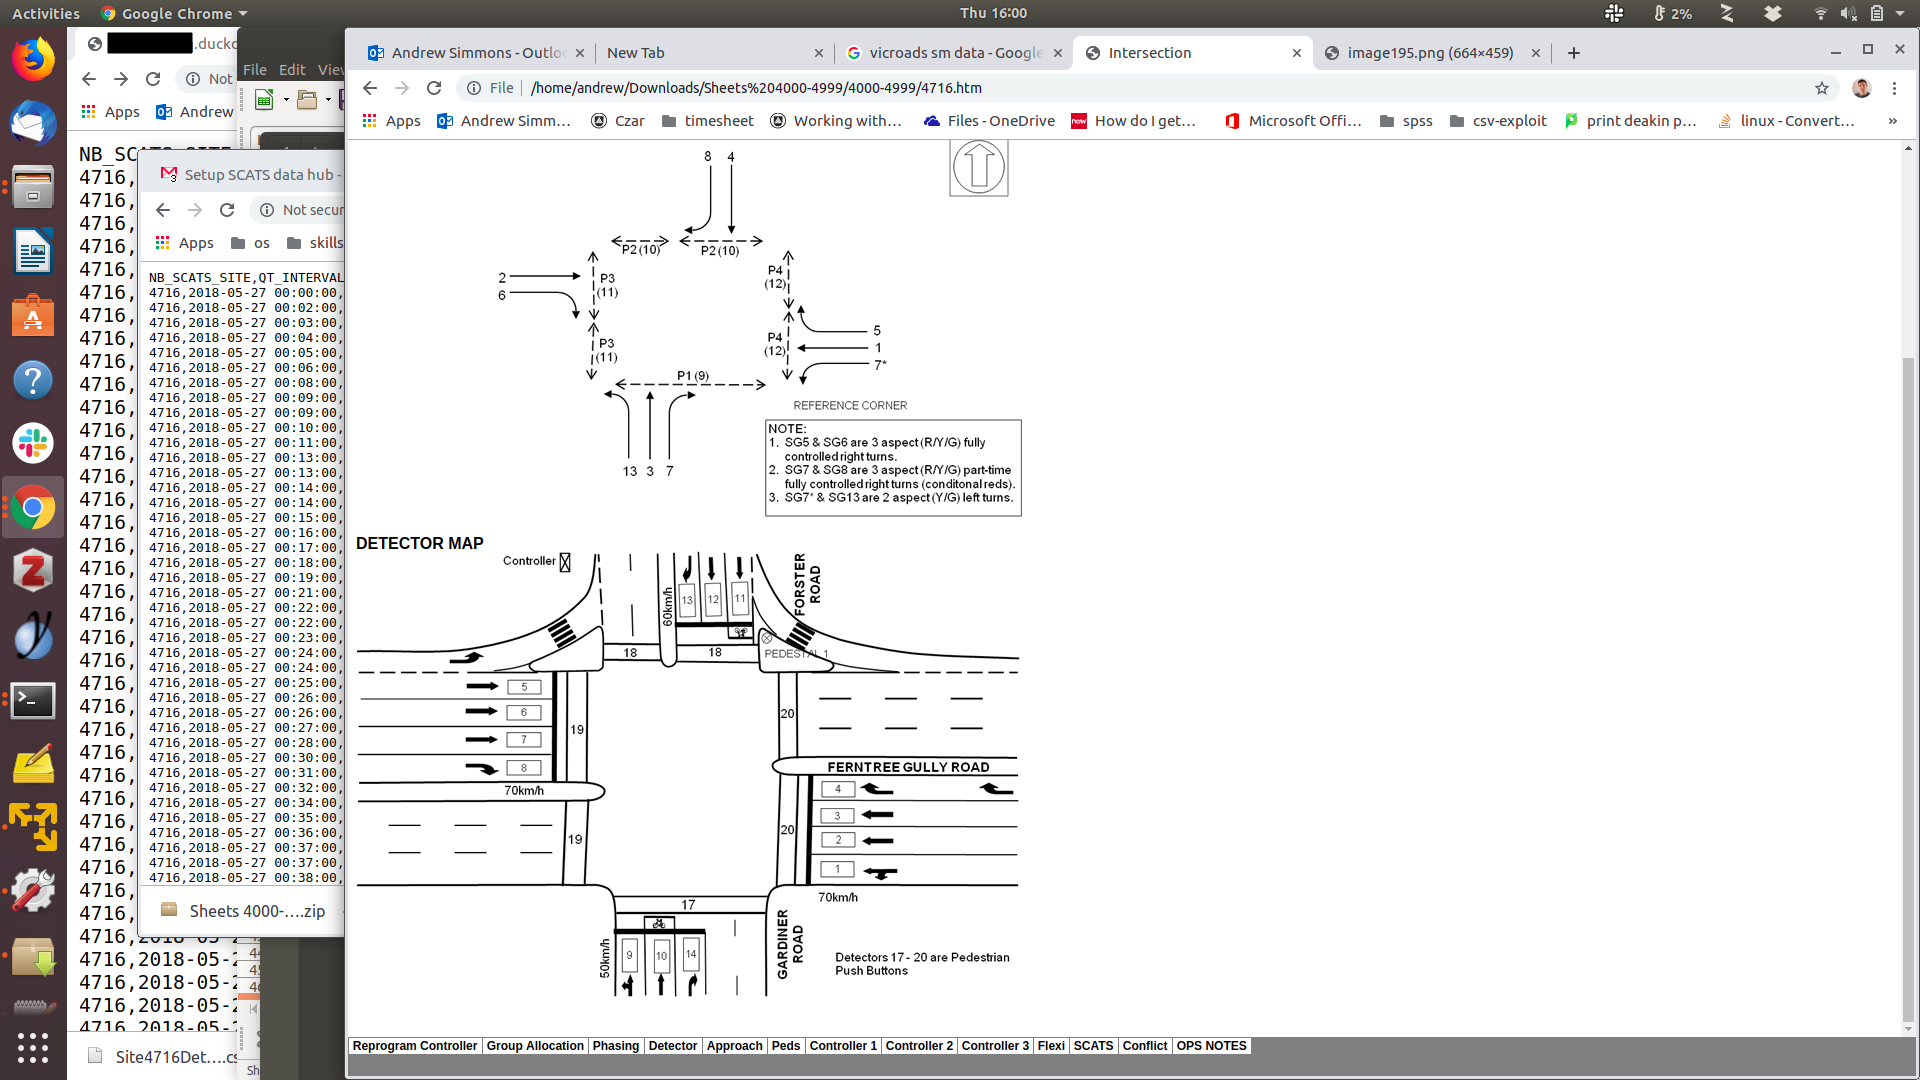Open the Phasing page link
Screen dimensions: 1920x1080
pyautogui.click(x=615, y=1046)
